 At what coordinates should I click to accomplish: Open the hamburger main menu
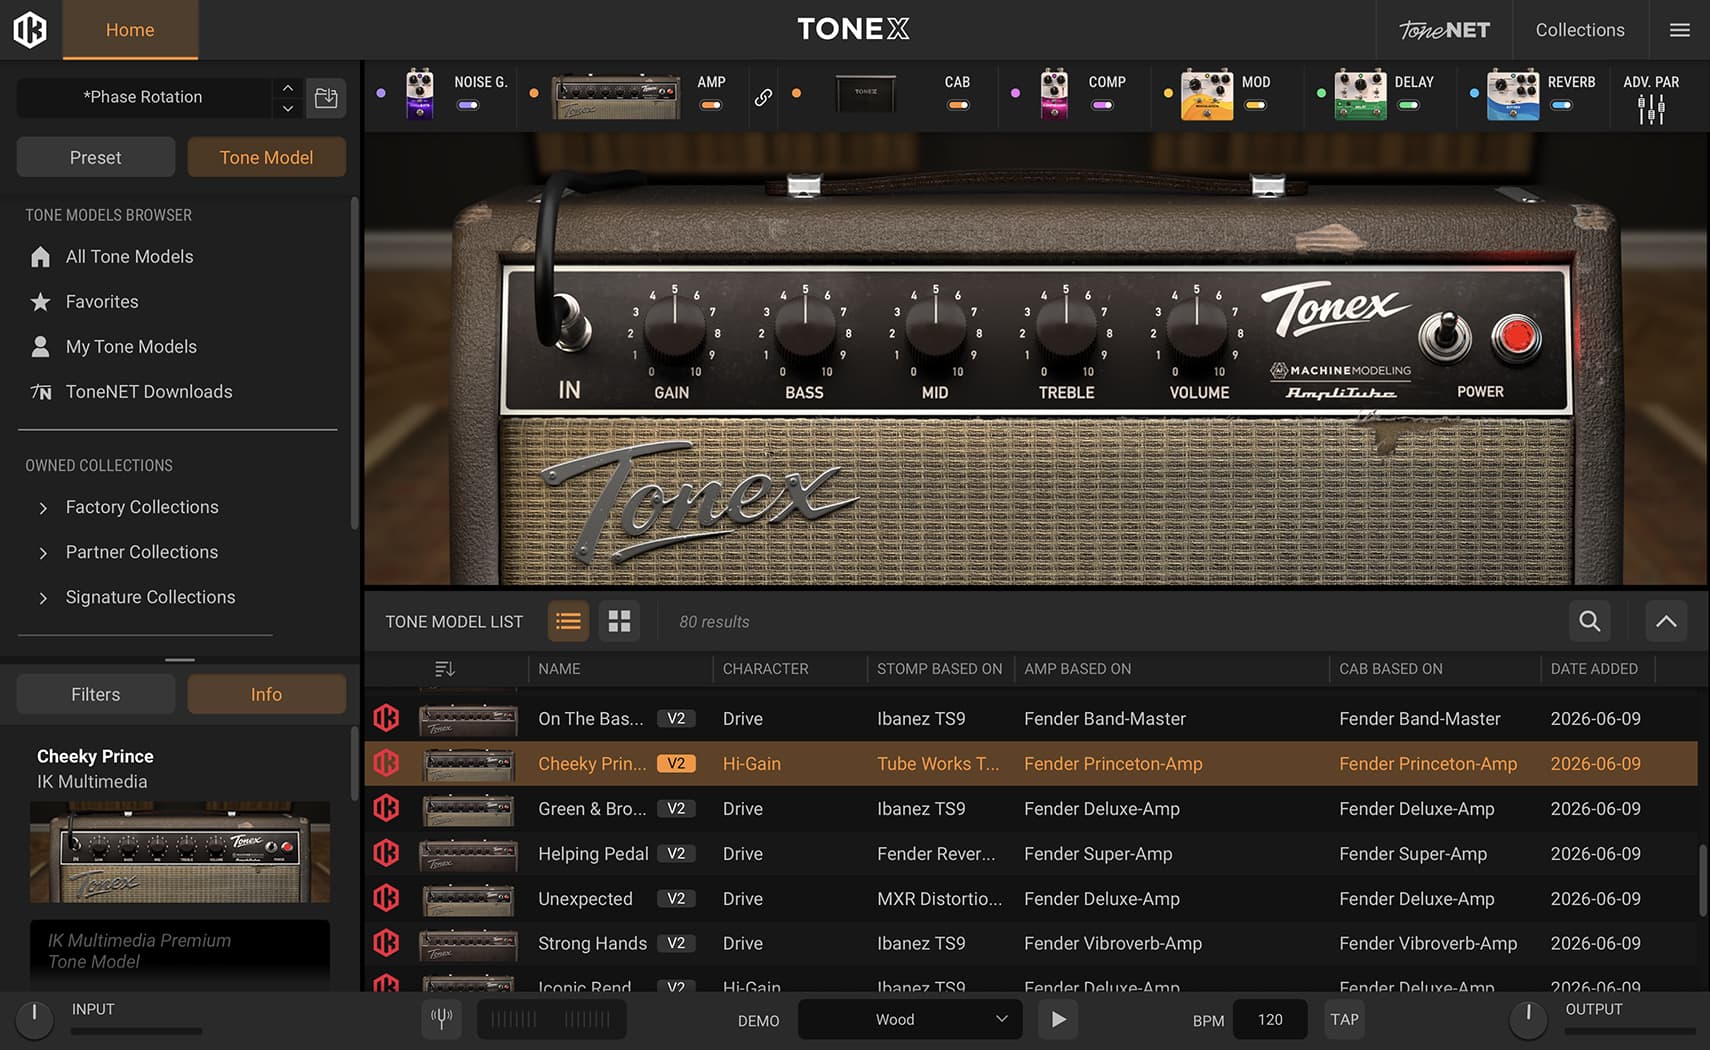coord(1680,30)
